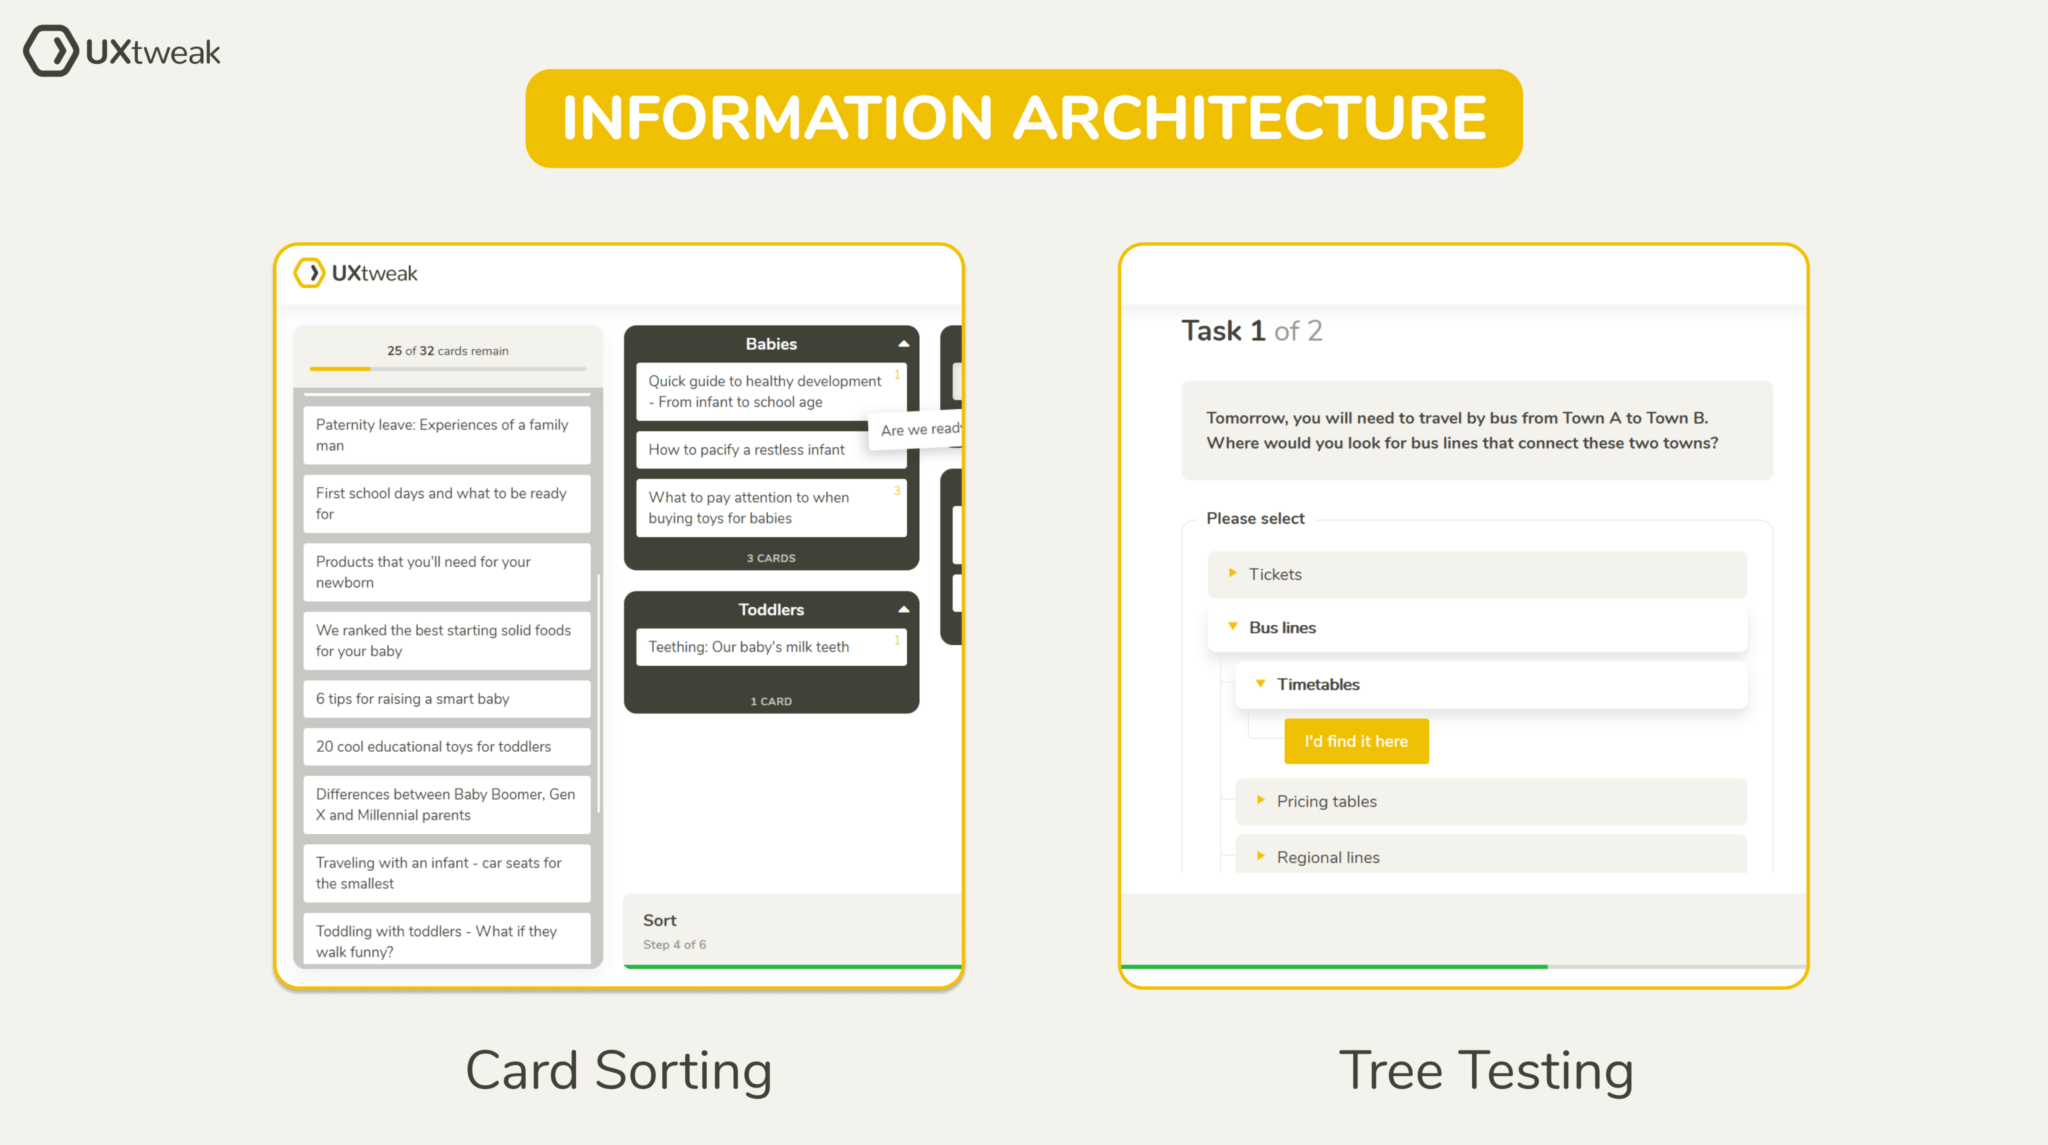Select the "Paternity leave: Experiences of a family man" card

click(447, 435)
